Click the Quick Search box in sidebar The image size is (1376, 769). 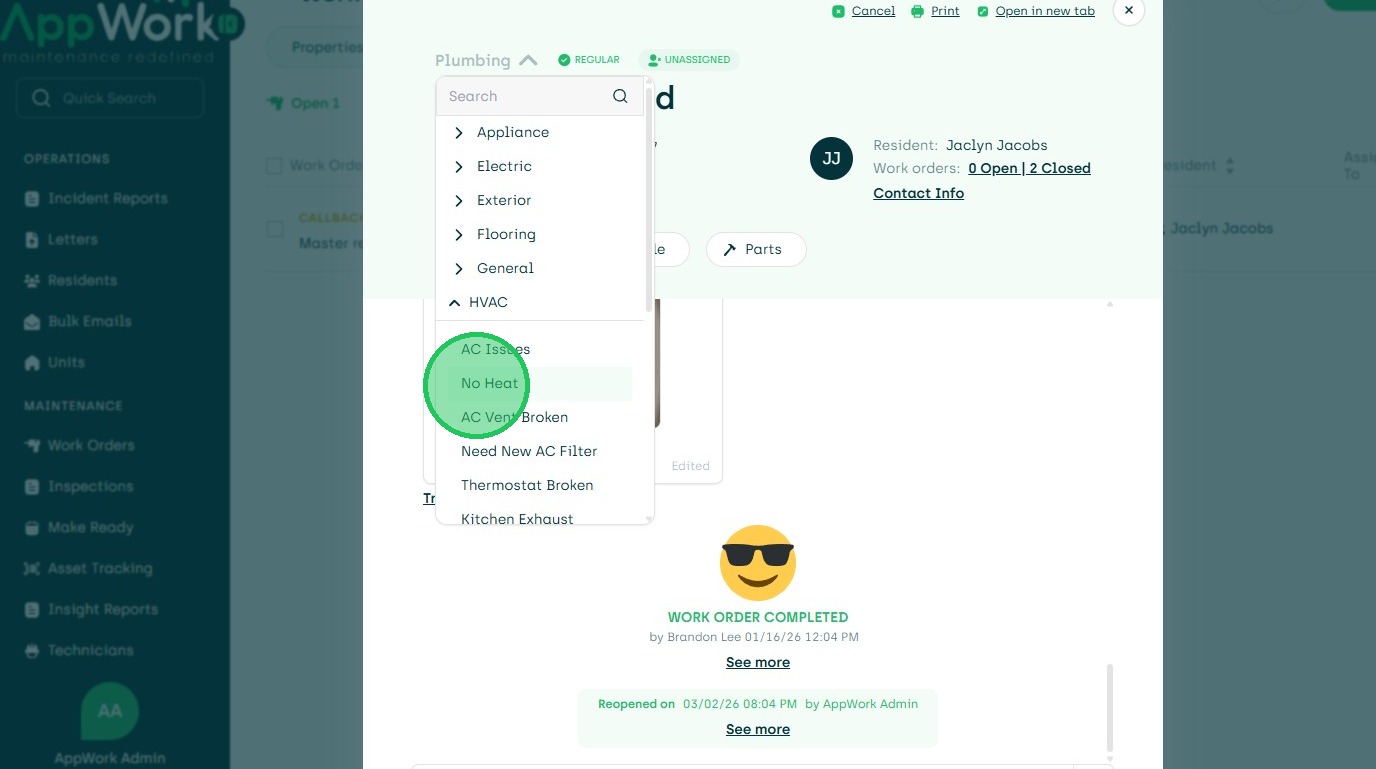[110, 98]
